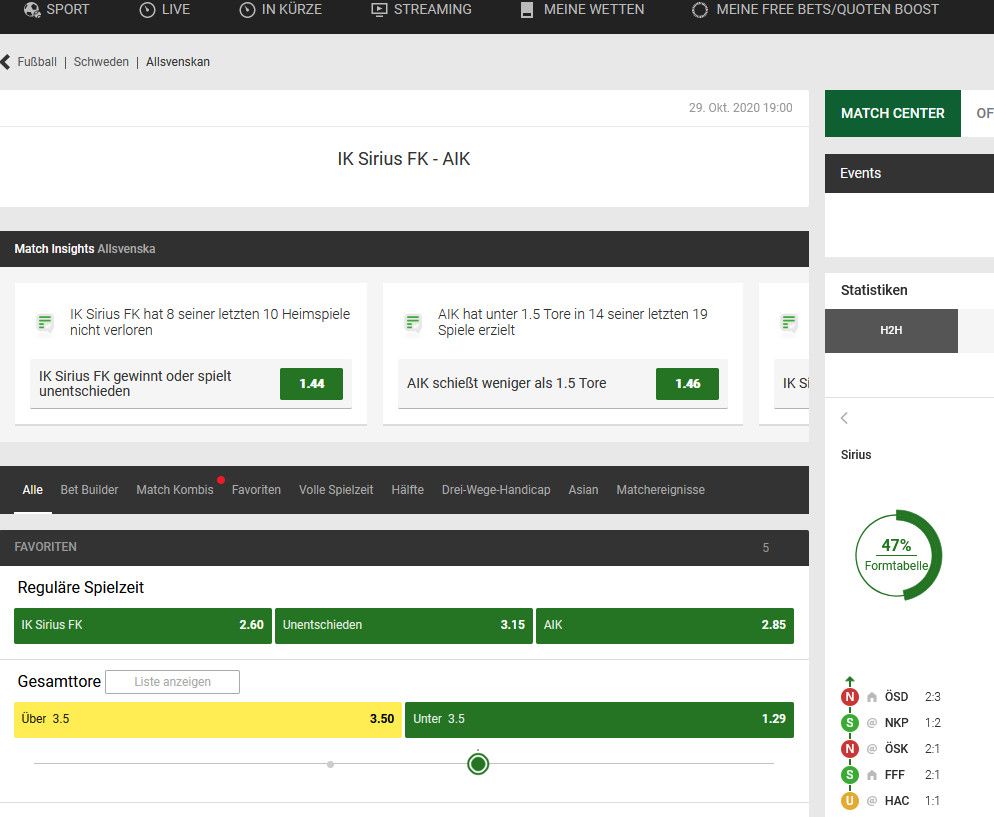Click the home icon beside FFF
The image size is (994, 817).
tap(872, 775)
